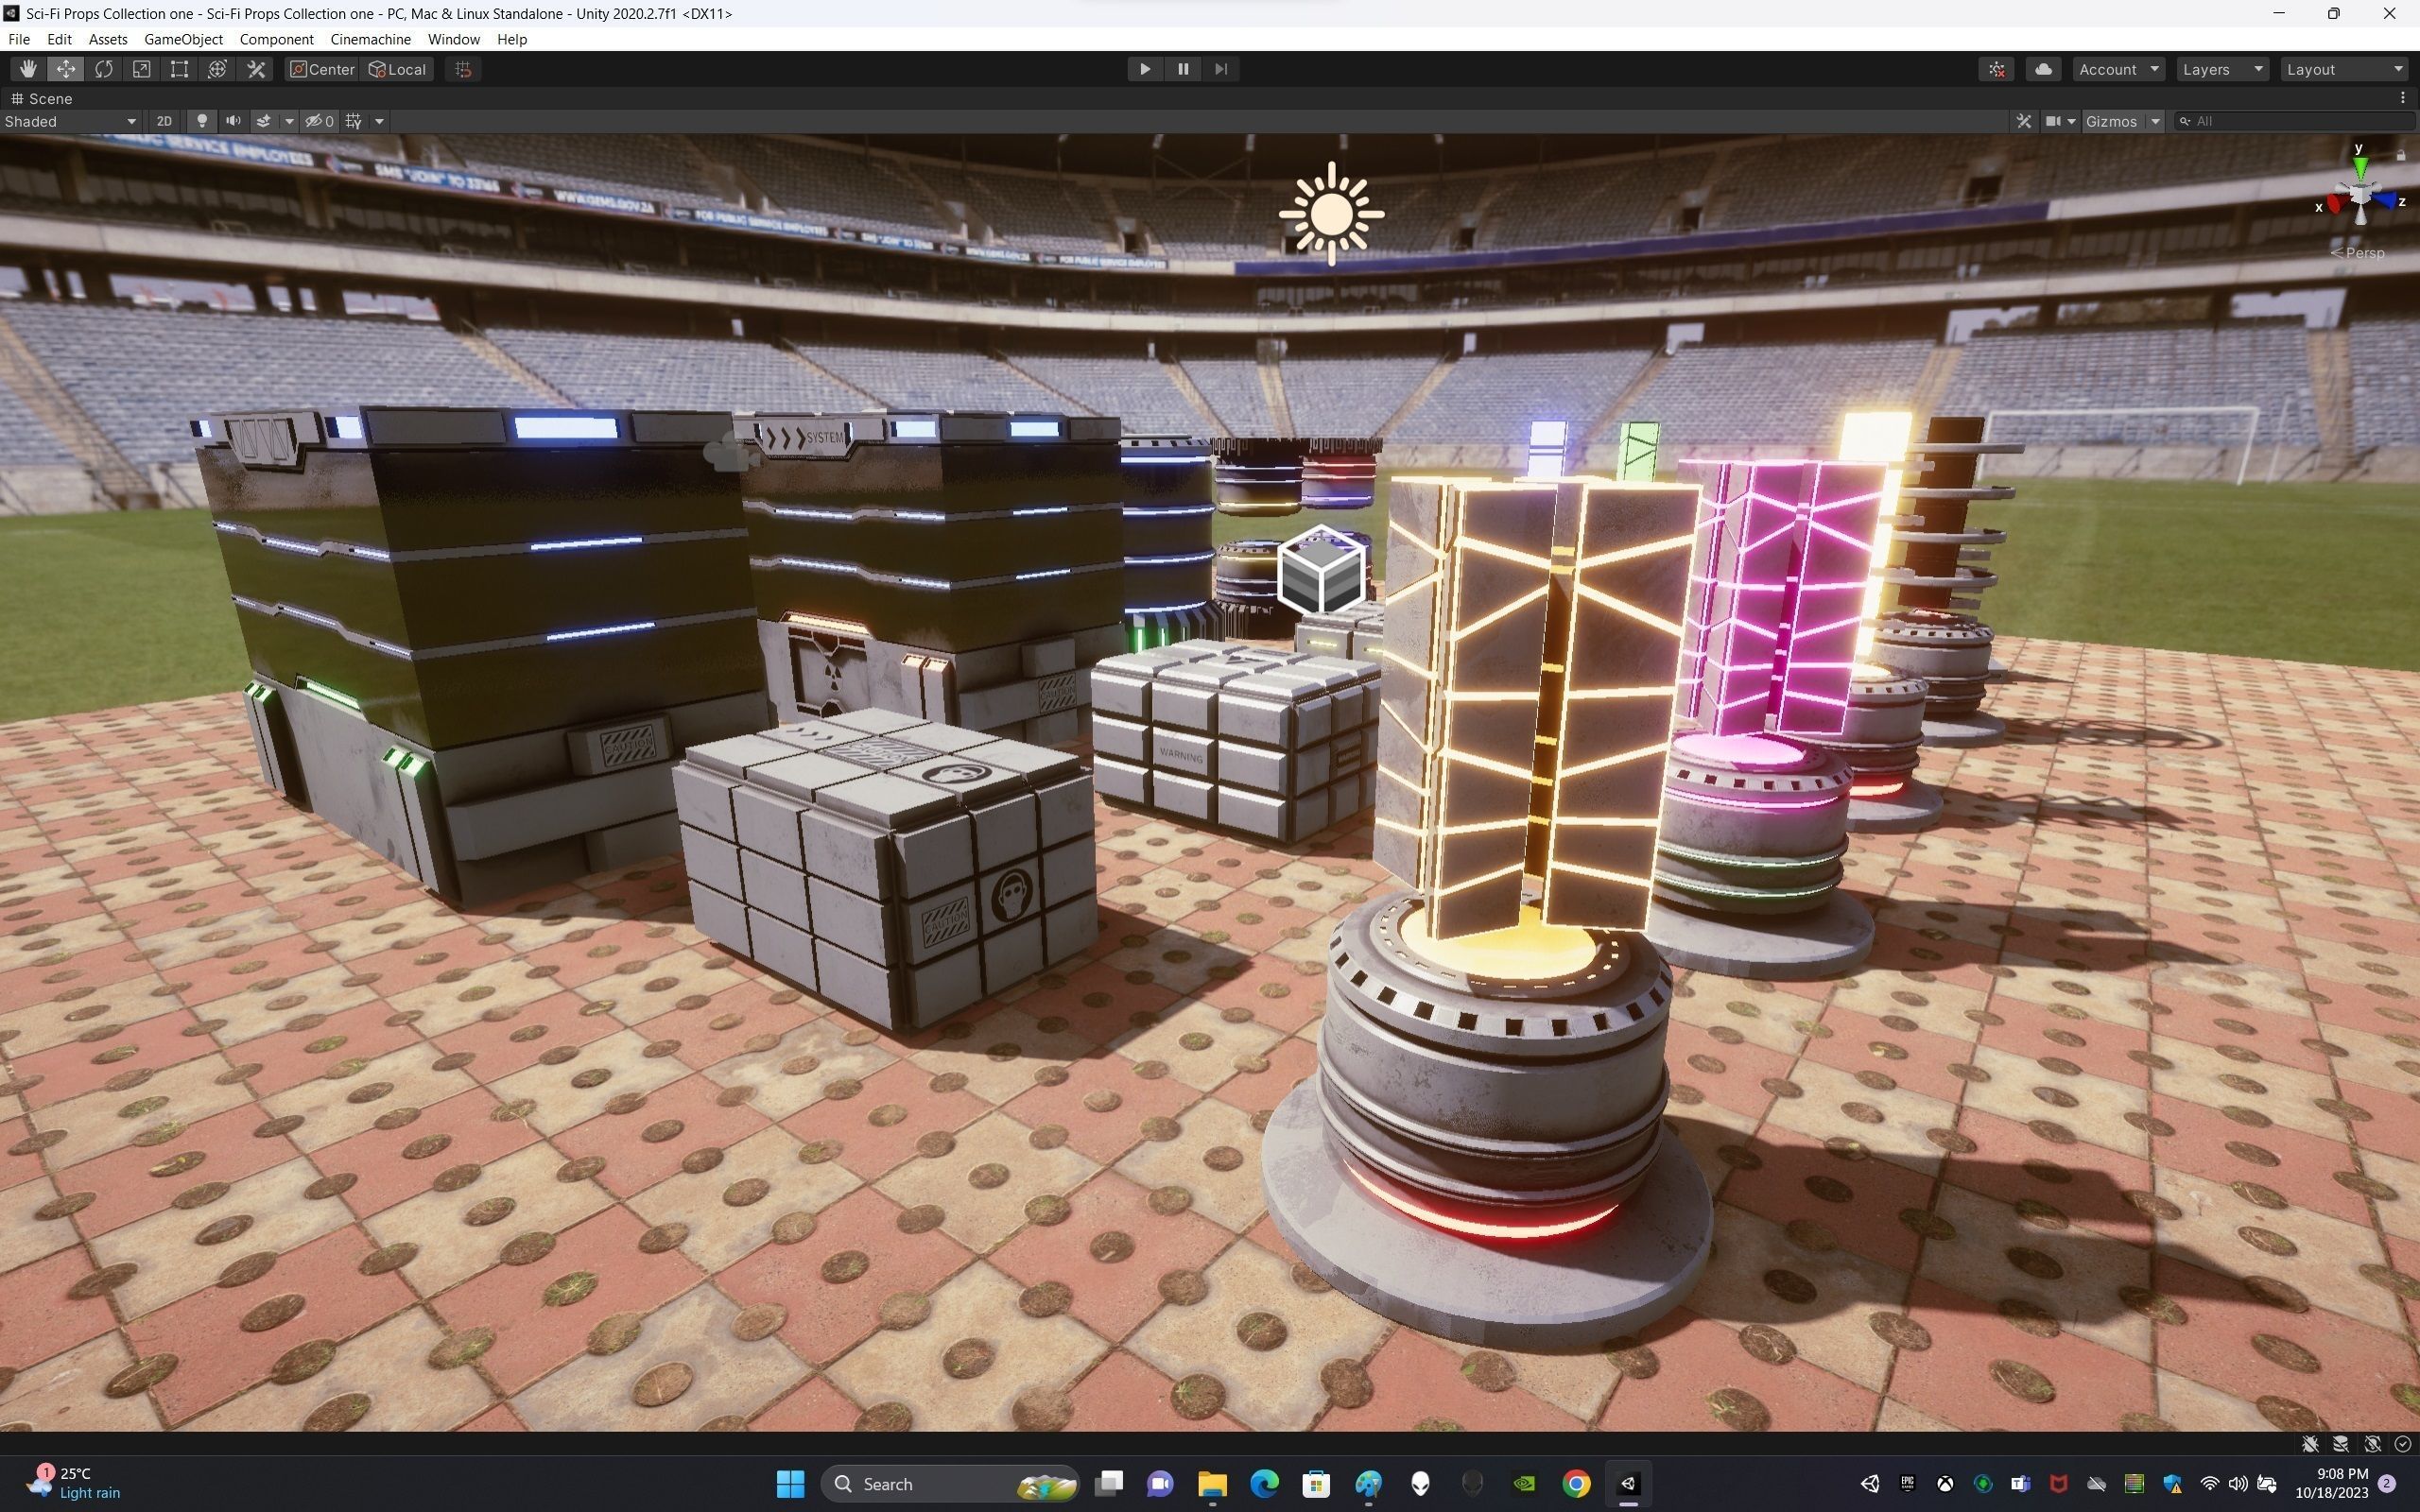Select the Rect transform tool
Image resolution: width=2420 pixels, height=1512 pixels.
(179, 69)
